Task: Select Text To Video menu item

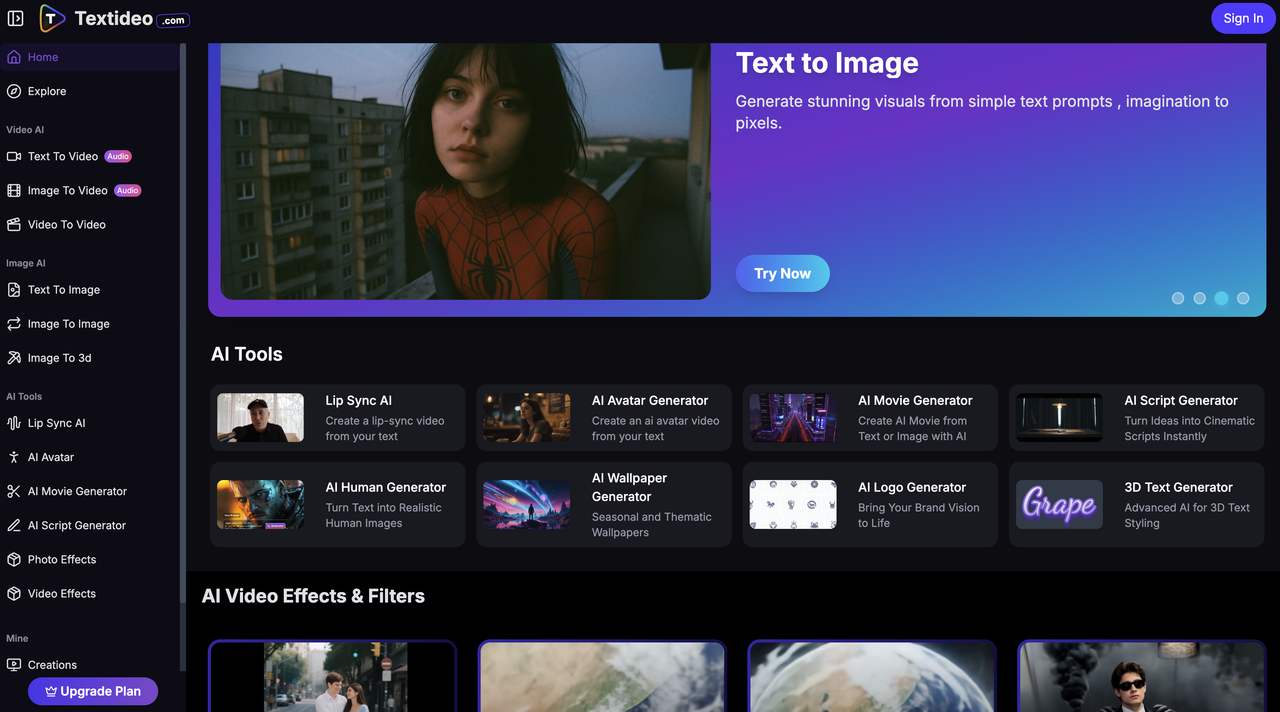Action: (x=90, y=156)
